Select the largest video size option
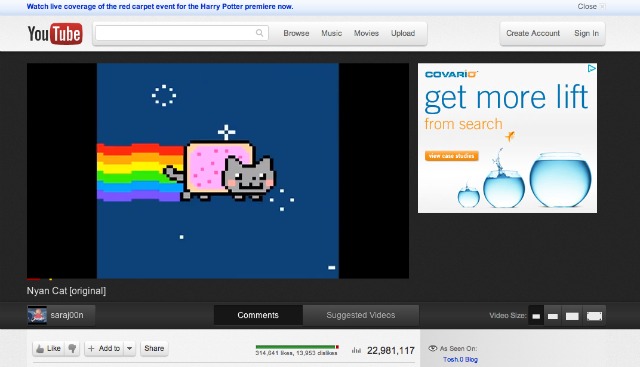640x367 pixels. click(x=594, y=316)
